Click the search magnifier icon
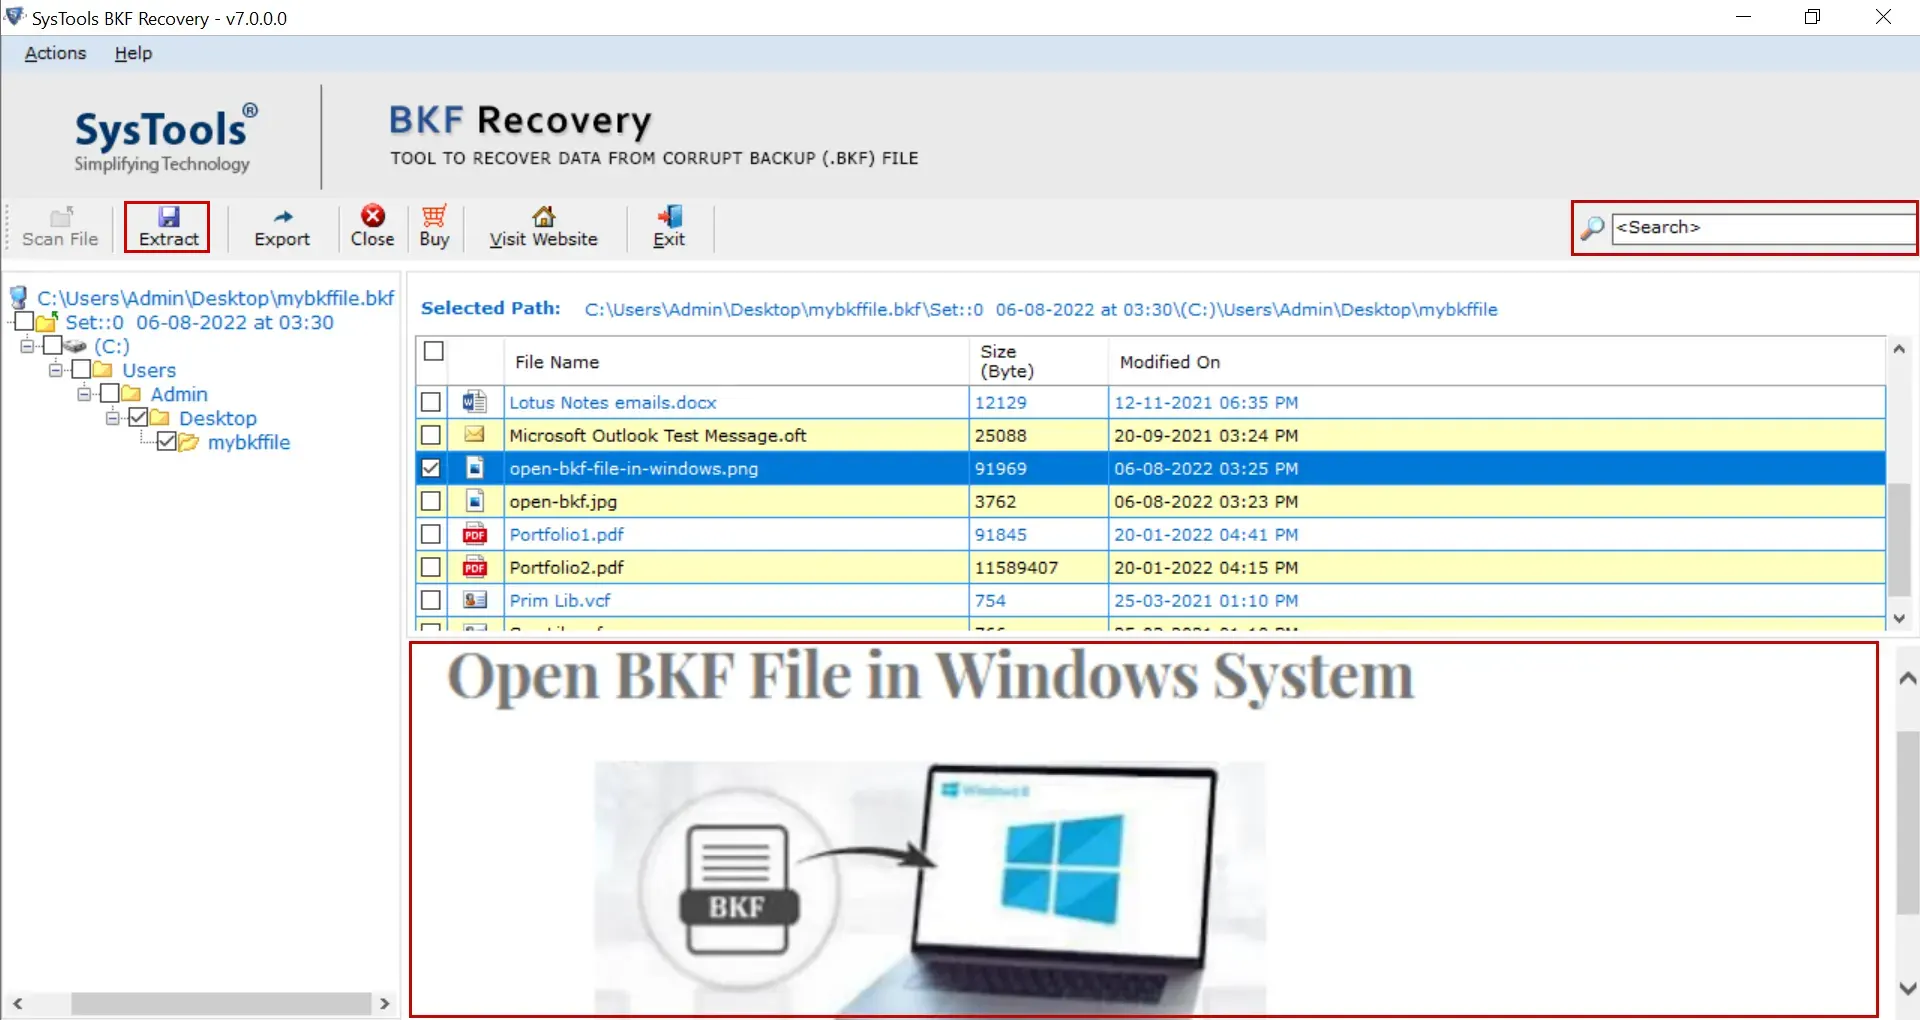 pyautogui.click(x=1592, y=228)
